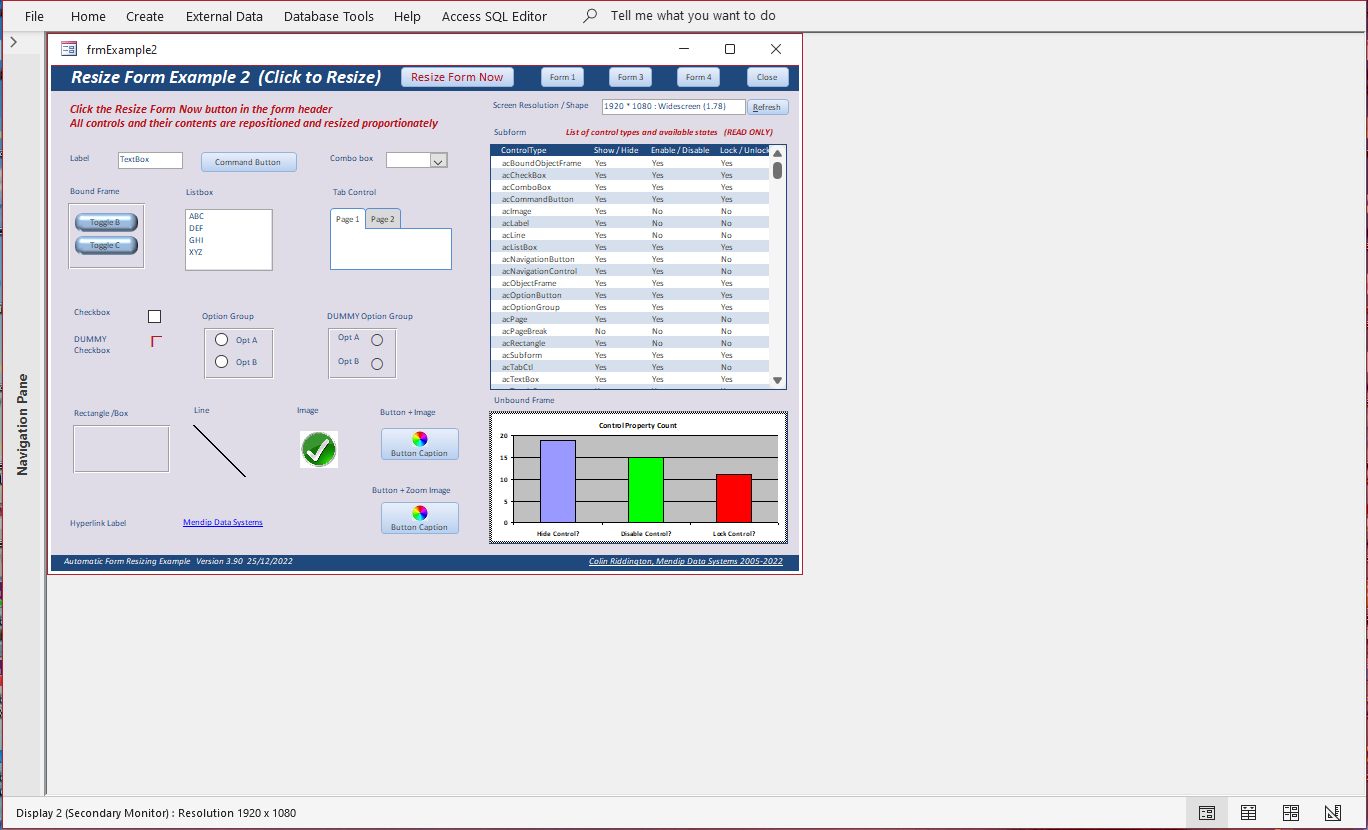
Task: Select Opt A in Option Group
Action: click(x=222, y=340)
